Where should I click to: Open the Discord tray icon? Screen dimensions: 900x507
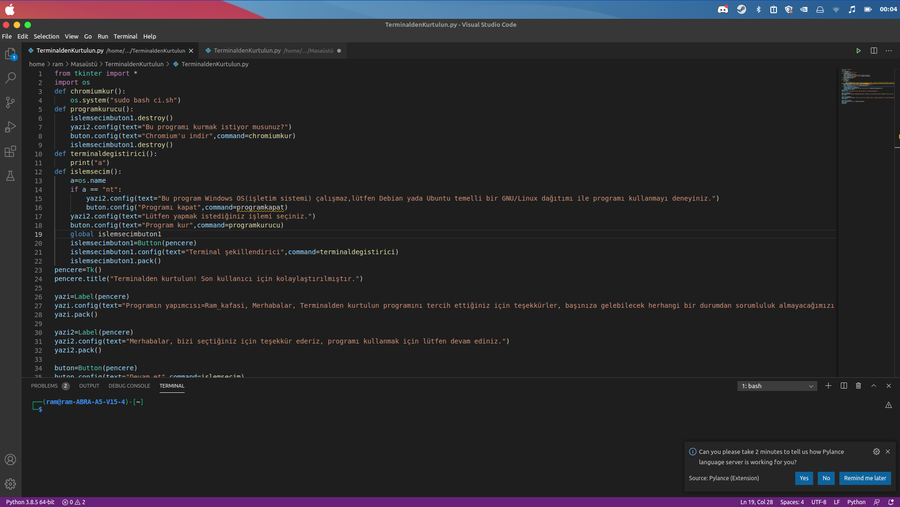723,9
